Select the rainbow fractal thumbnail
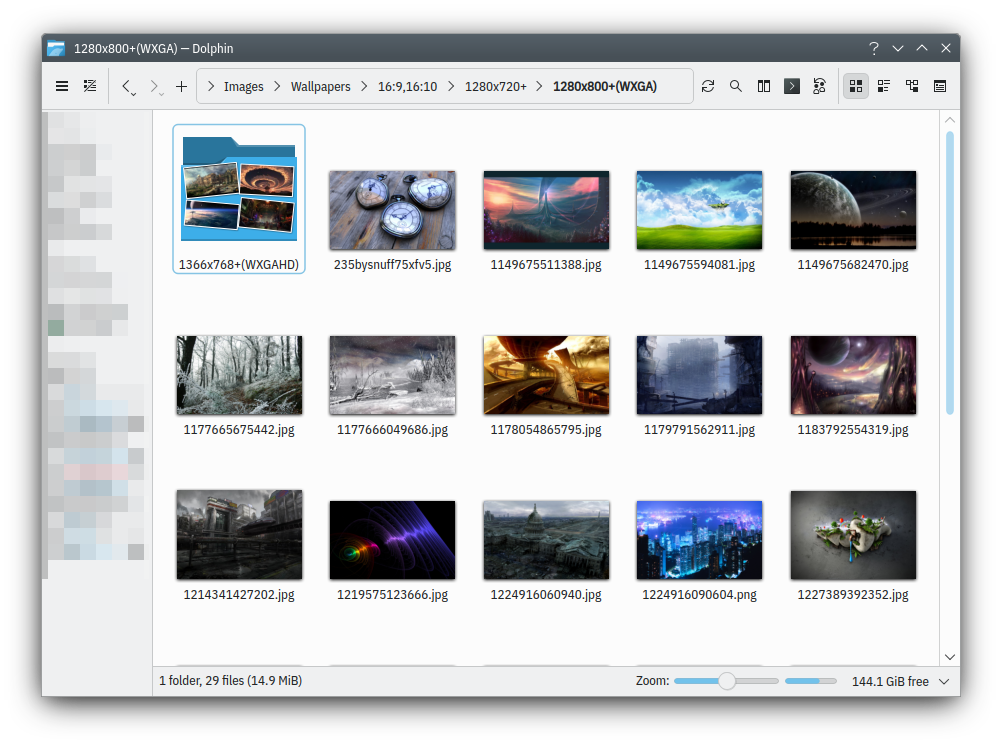Viewport: 1002px width, 746px height. tap(392, 540)
